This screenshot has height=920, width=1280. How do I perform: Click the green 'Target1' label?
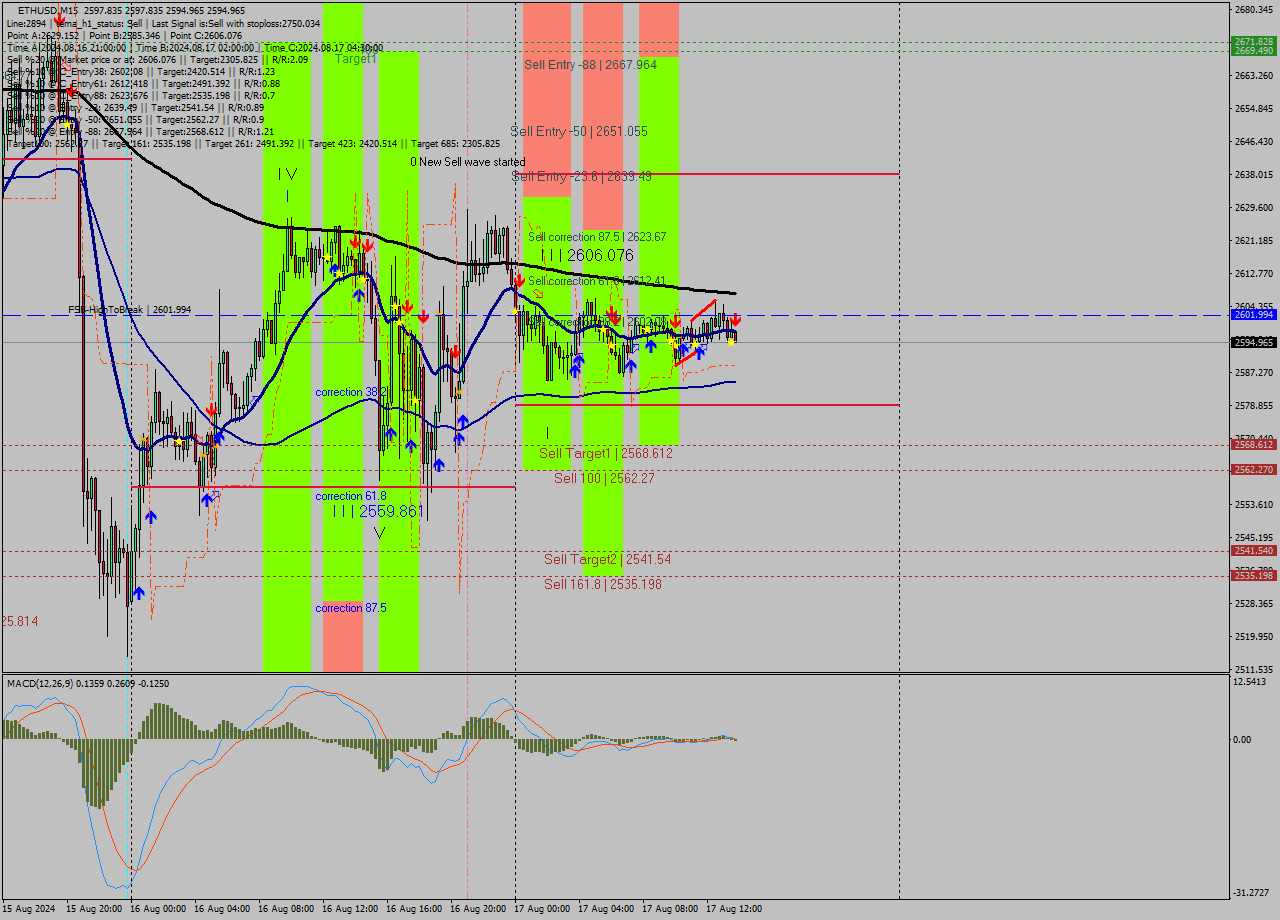coord(356,59)
